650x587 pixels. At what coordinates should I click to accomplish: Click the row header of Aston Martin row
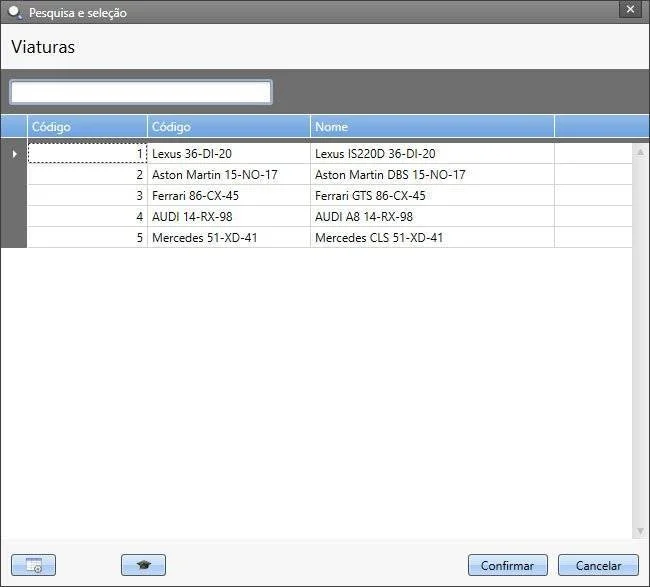tap(14, 175)
